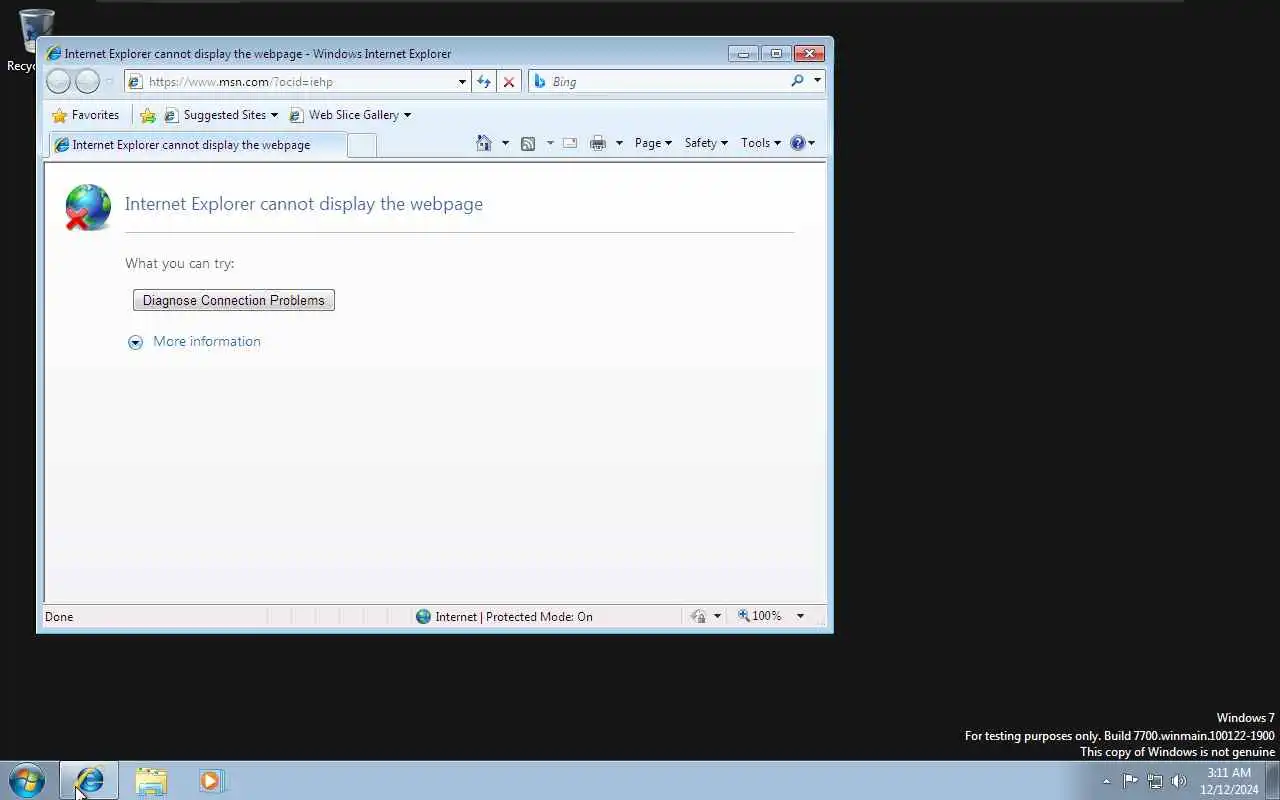Open the Windows Start menu

[x=27, y=781]
